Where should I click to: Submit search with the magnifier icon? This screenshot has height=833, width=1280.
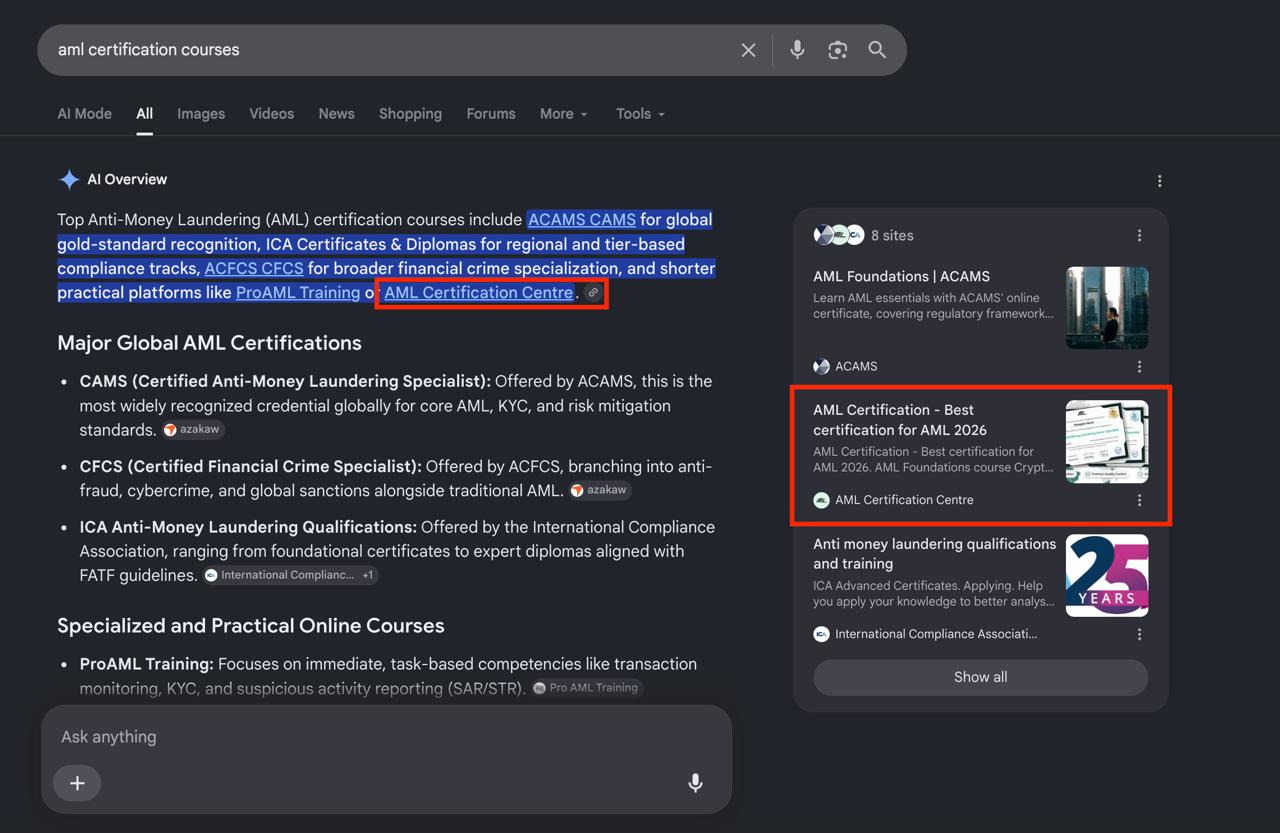click(877, 50)
